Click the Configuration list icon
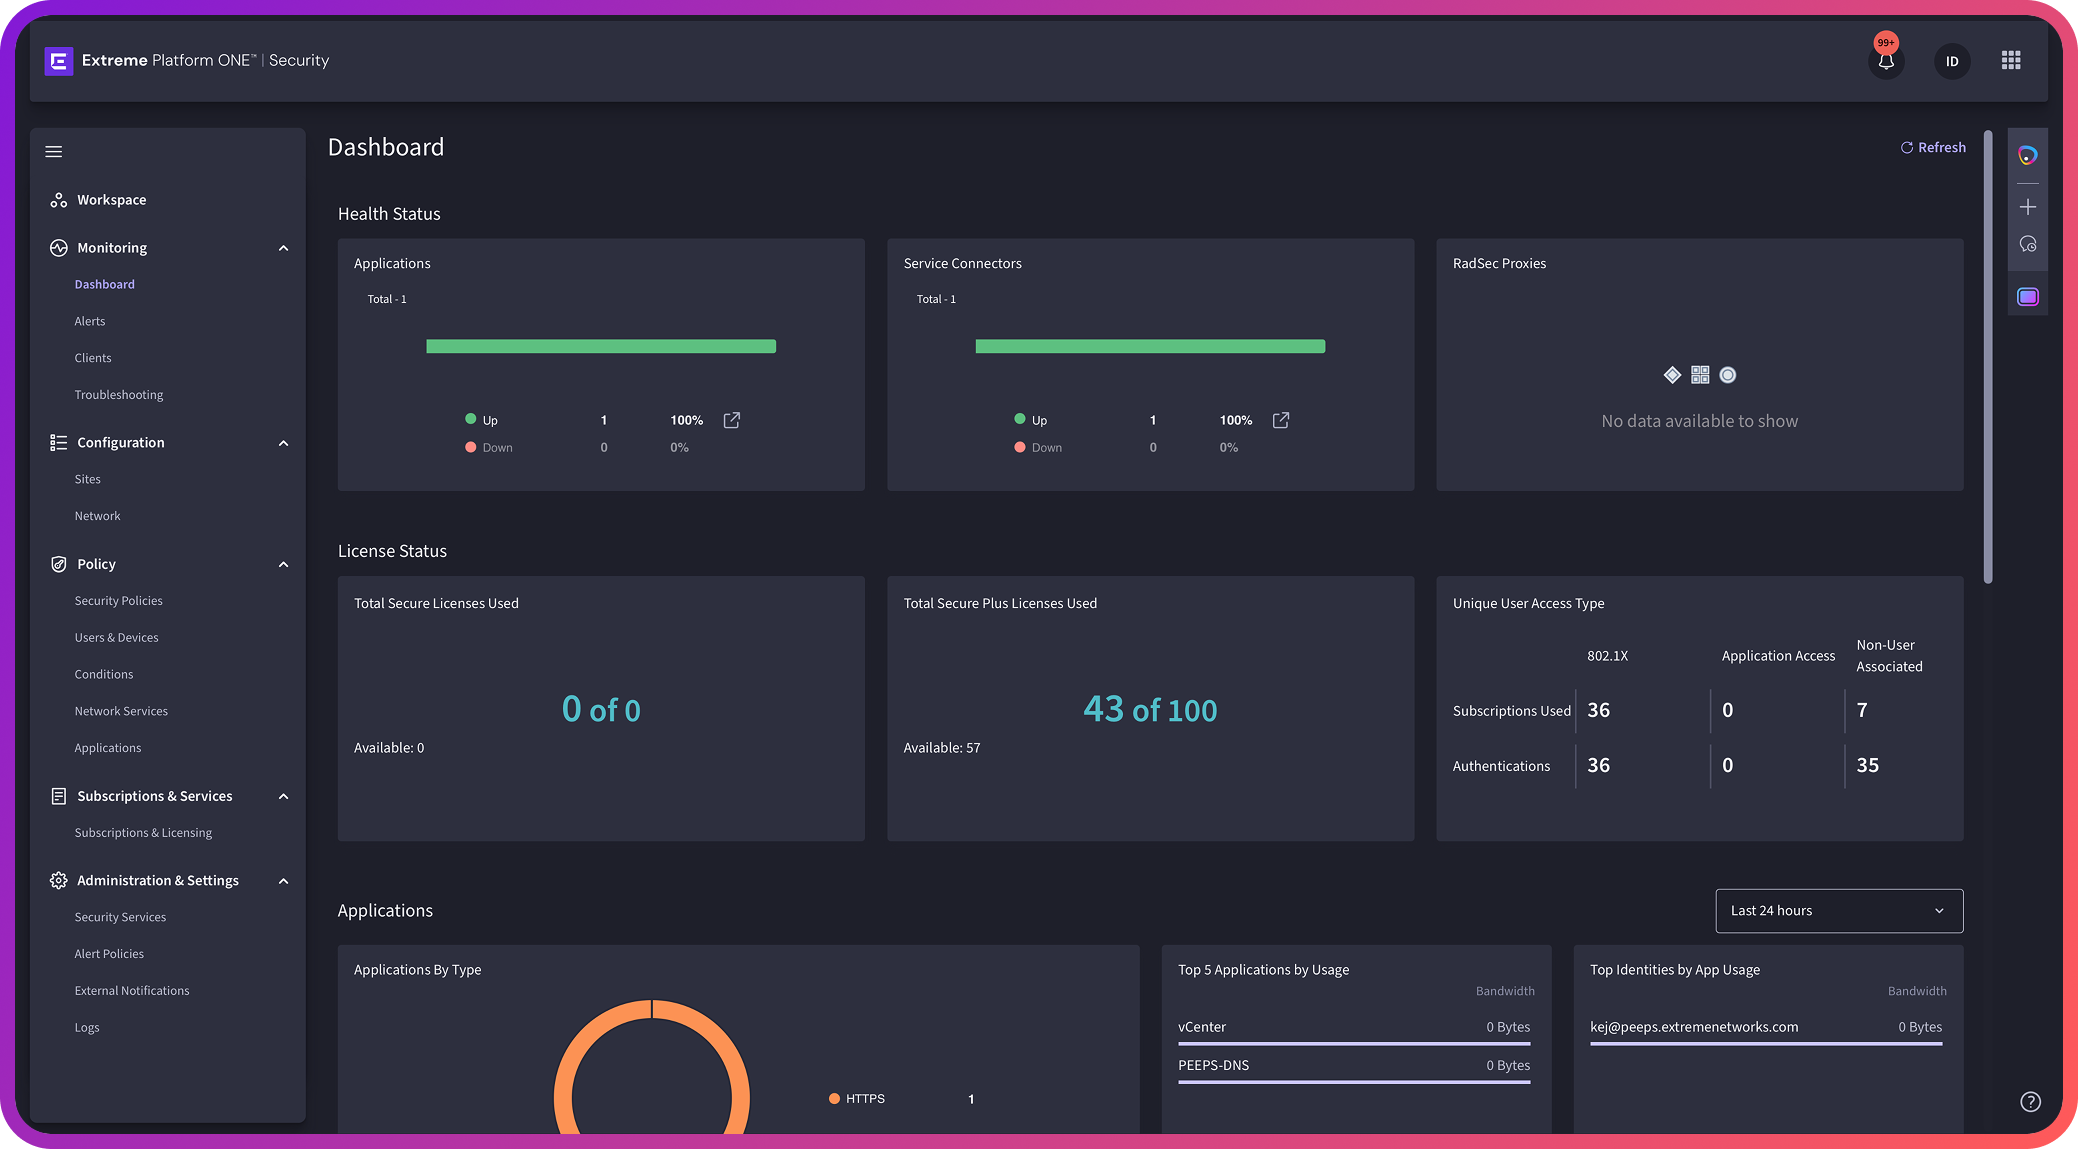Image resolution: width=2078 pixels, height=1149 pixels. 59,442
